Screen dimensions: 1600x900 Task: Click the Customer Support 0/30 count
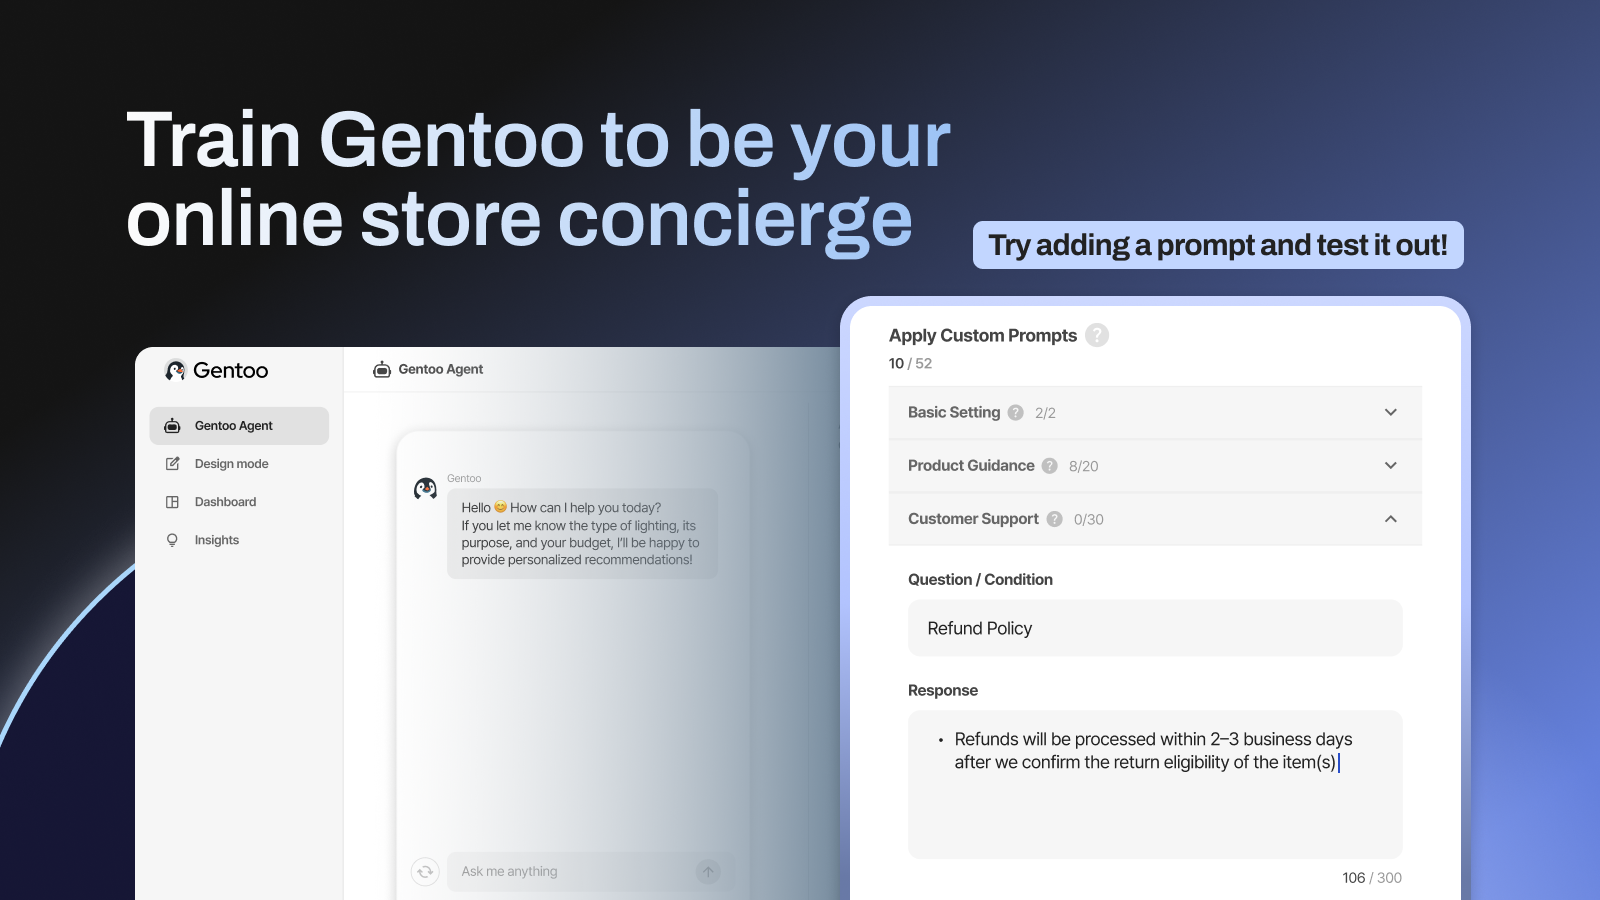[1089, 520]
